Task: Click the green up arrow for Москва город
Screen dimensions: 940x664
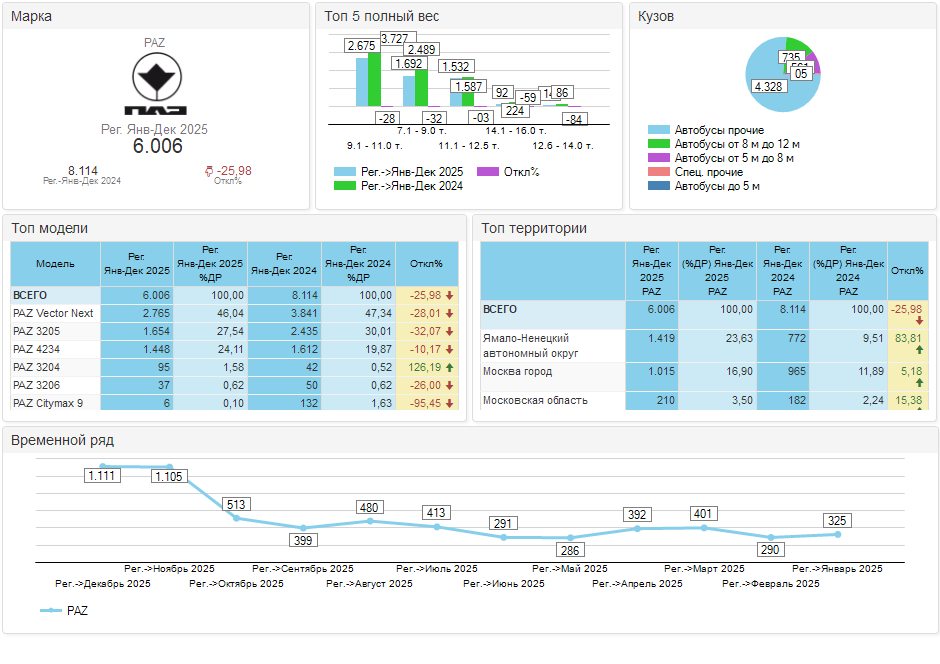Action: click(x=919, y=383)
